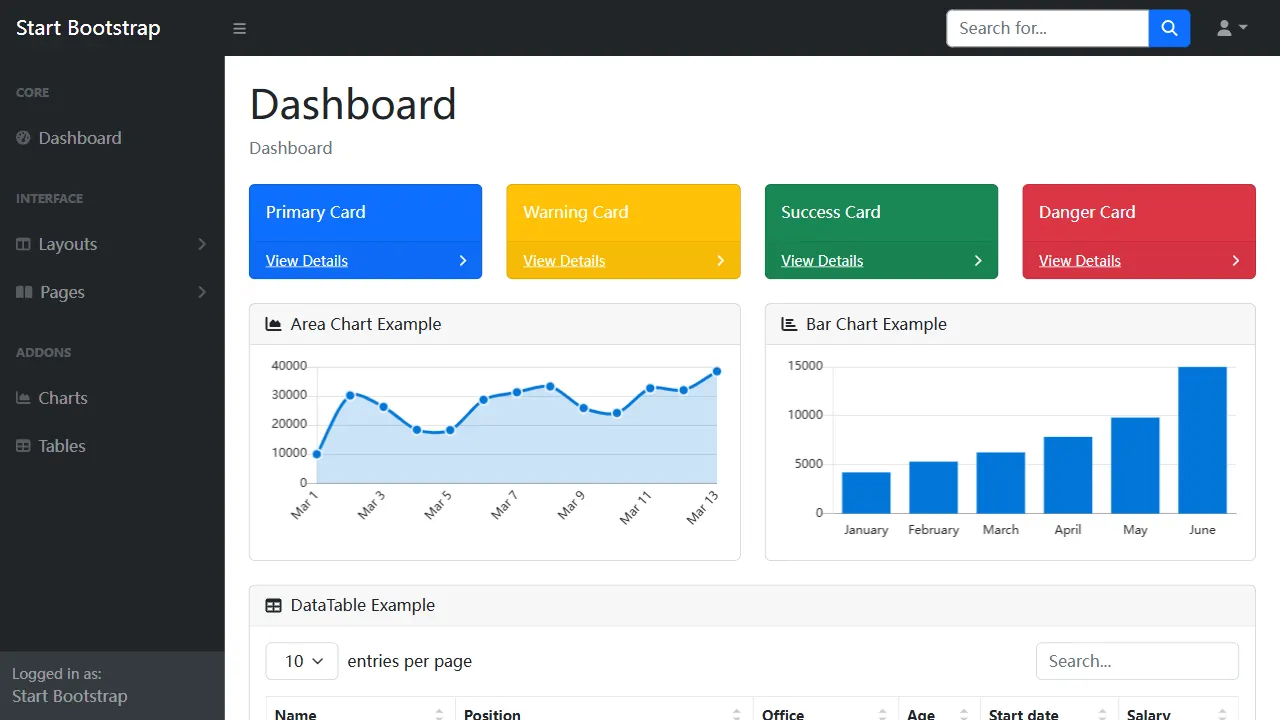Click the Charts area icon in sidebar
1280x720 pixels.
(x=23, y=398)
